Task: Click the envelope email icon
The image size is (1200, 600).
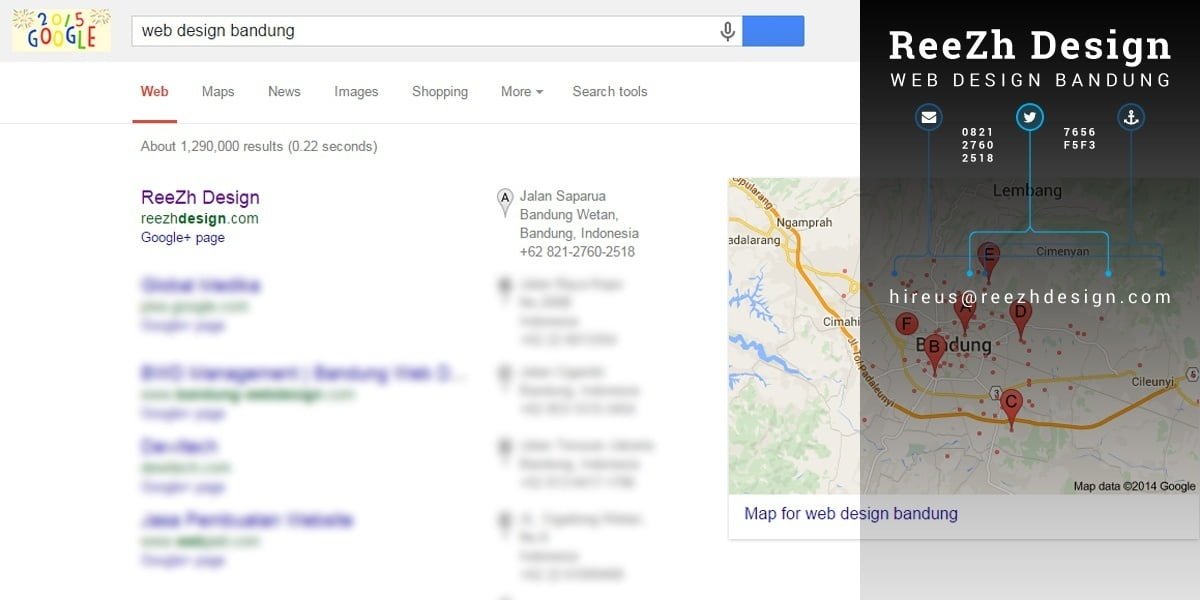Action: (x=929, y=118)
